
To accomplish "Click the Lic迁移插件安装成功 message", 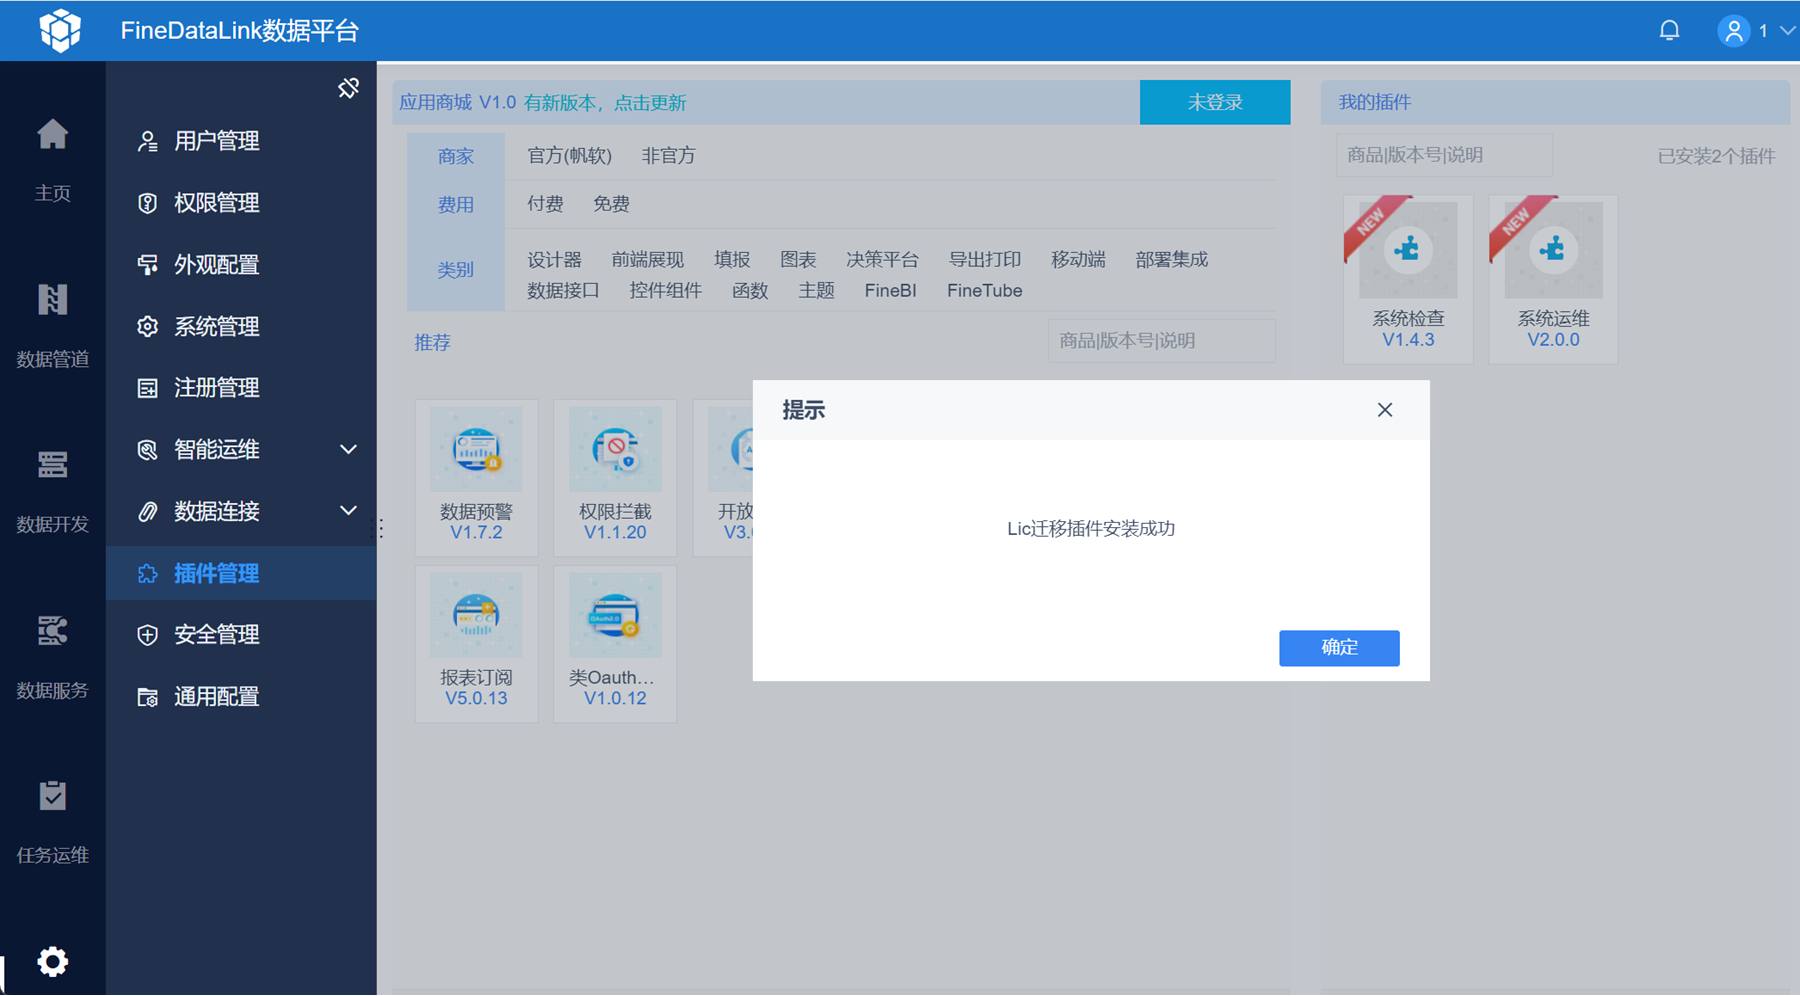I will (x=1091, y=529).
